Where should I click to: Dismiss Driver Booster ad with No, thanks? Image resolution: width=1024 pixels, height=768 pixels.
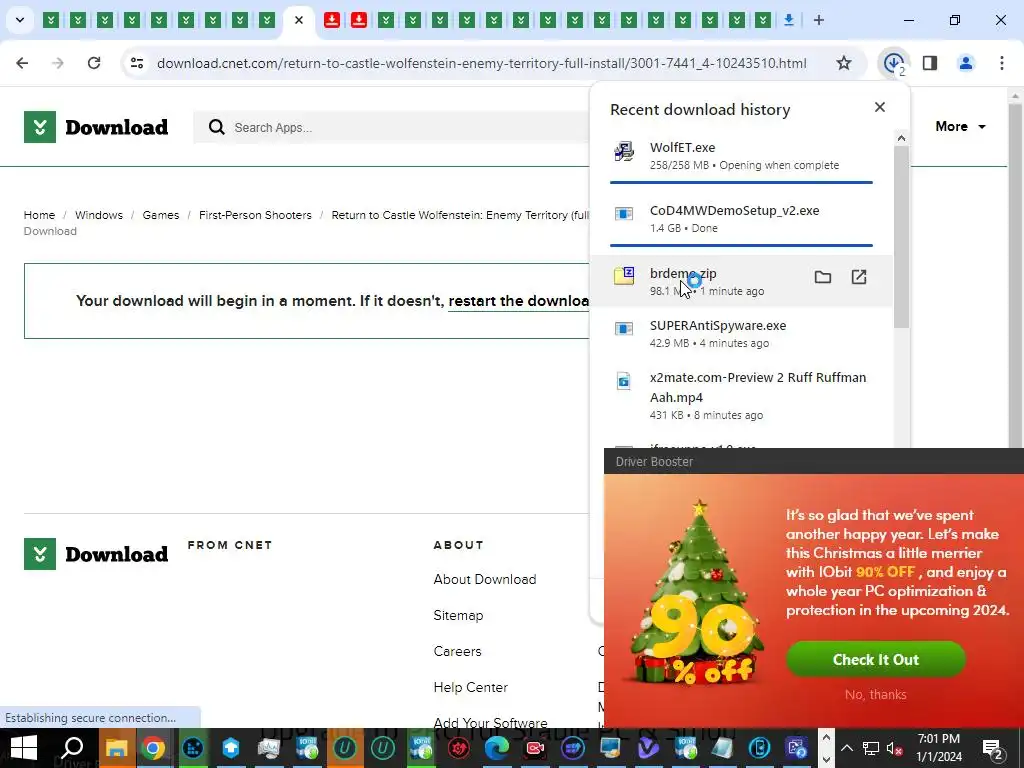tap(876, 694)
